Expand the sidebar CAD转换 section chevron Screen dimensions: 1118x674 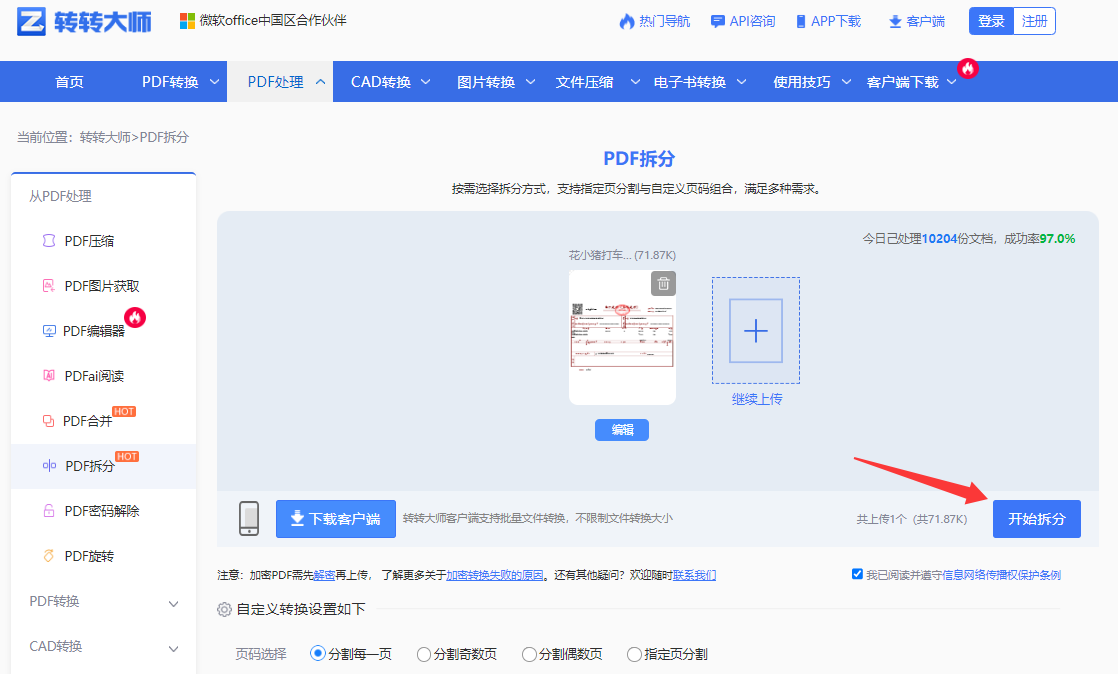[173, 648]
